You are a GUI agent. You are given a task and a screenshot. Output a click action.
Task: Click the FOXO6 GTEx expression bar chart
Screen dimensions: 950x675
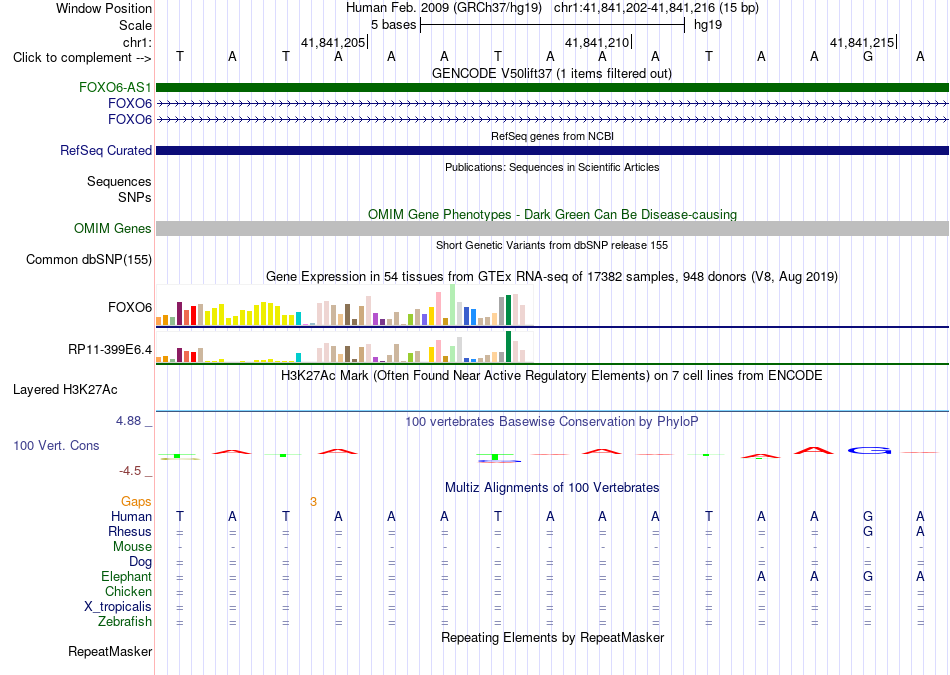coord(344,305)
